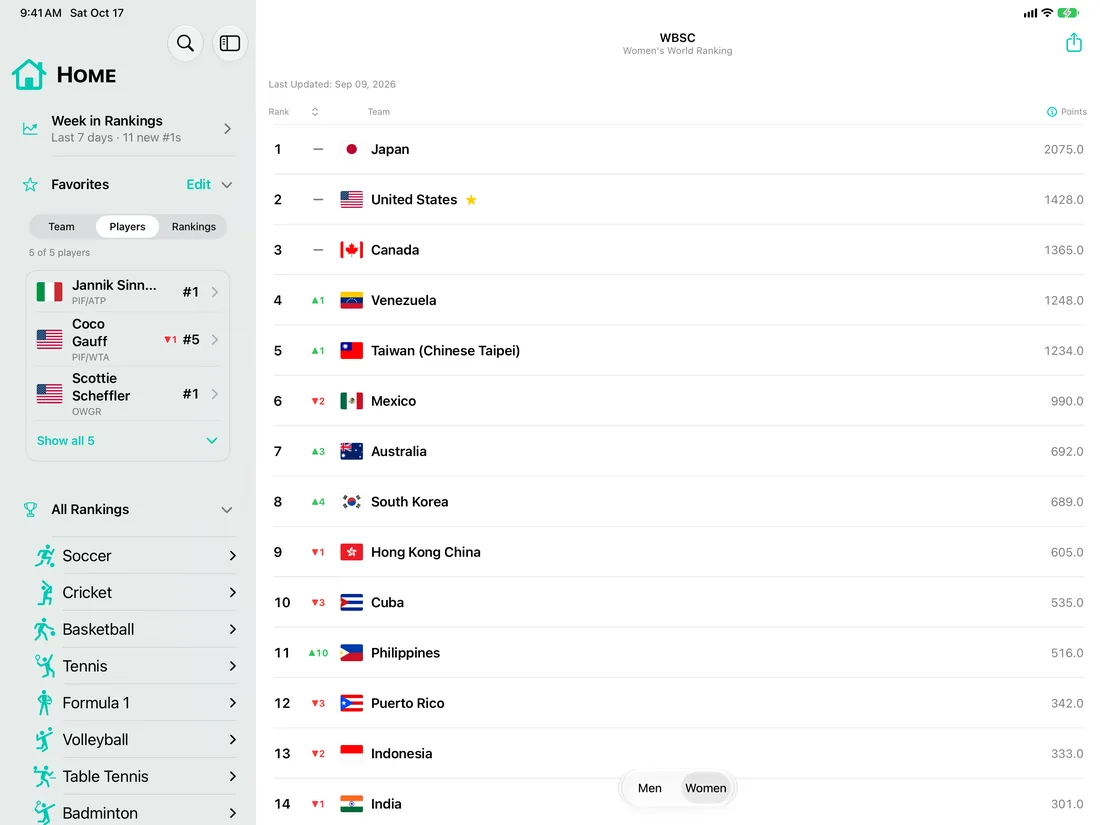This screenshot has width=1100, height=825.
Task: Expand the Soccer rankings chevron
Action: coord(233,556)
